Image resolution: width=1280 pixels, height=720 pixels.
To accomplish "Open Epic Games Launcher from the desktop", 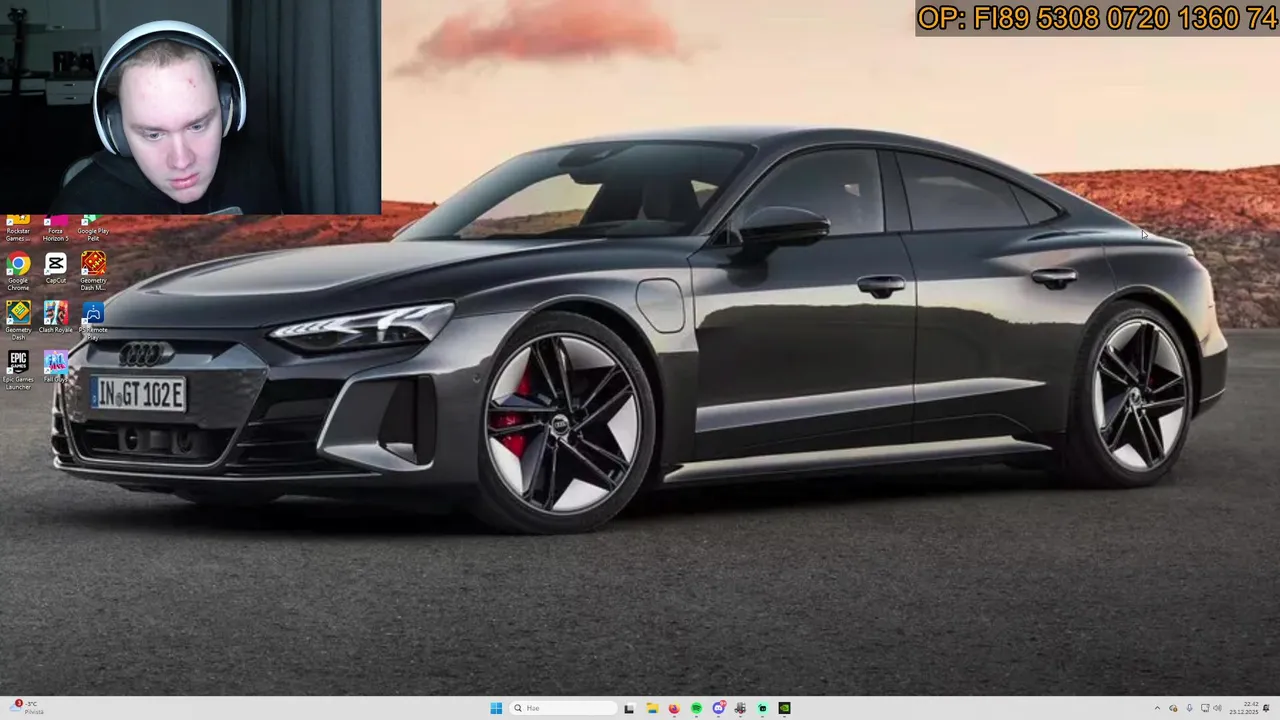I will click(18, 369).
